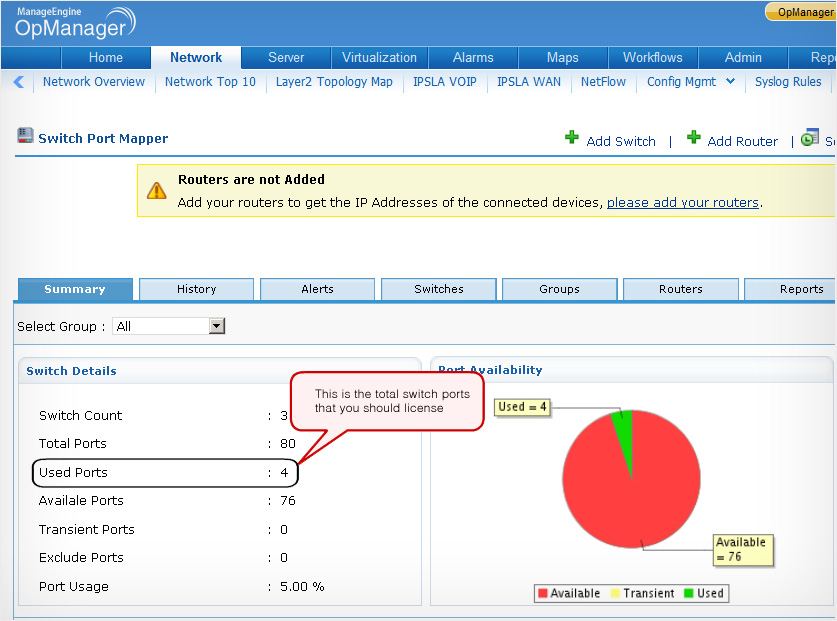Open the Maps menu tab
Screen dimensions: 837x621
[563, 57]
